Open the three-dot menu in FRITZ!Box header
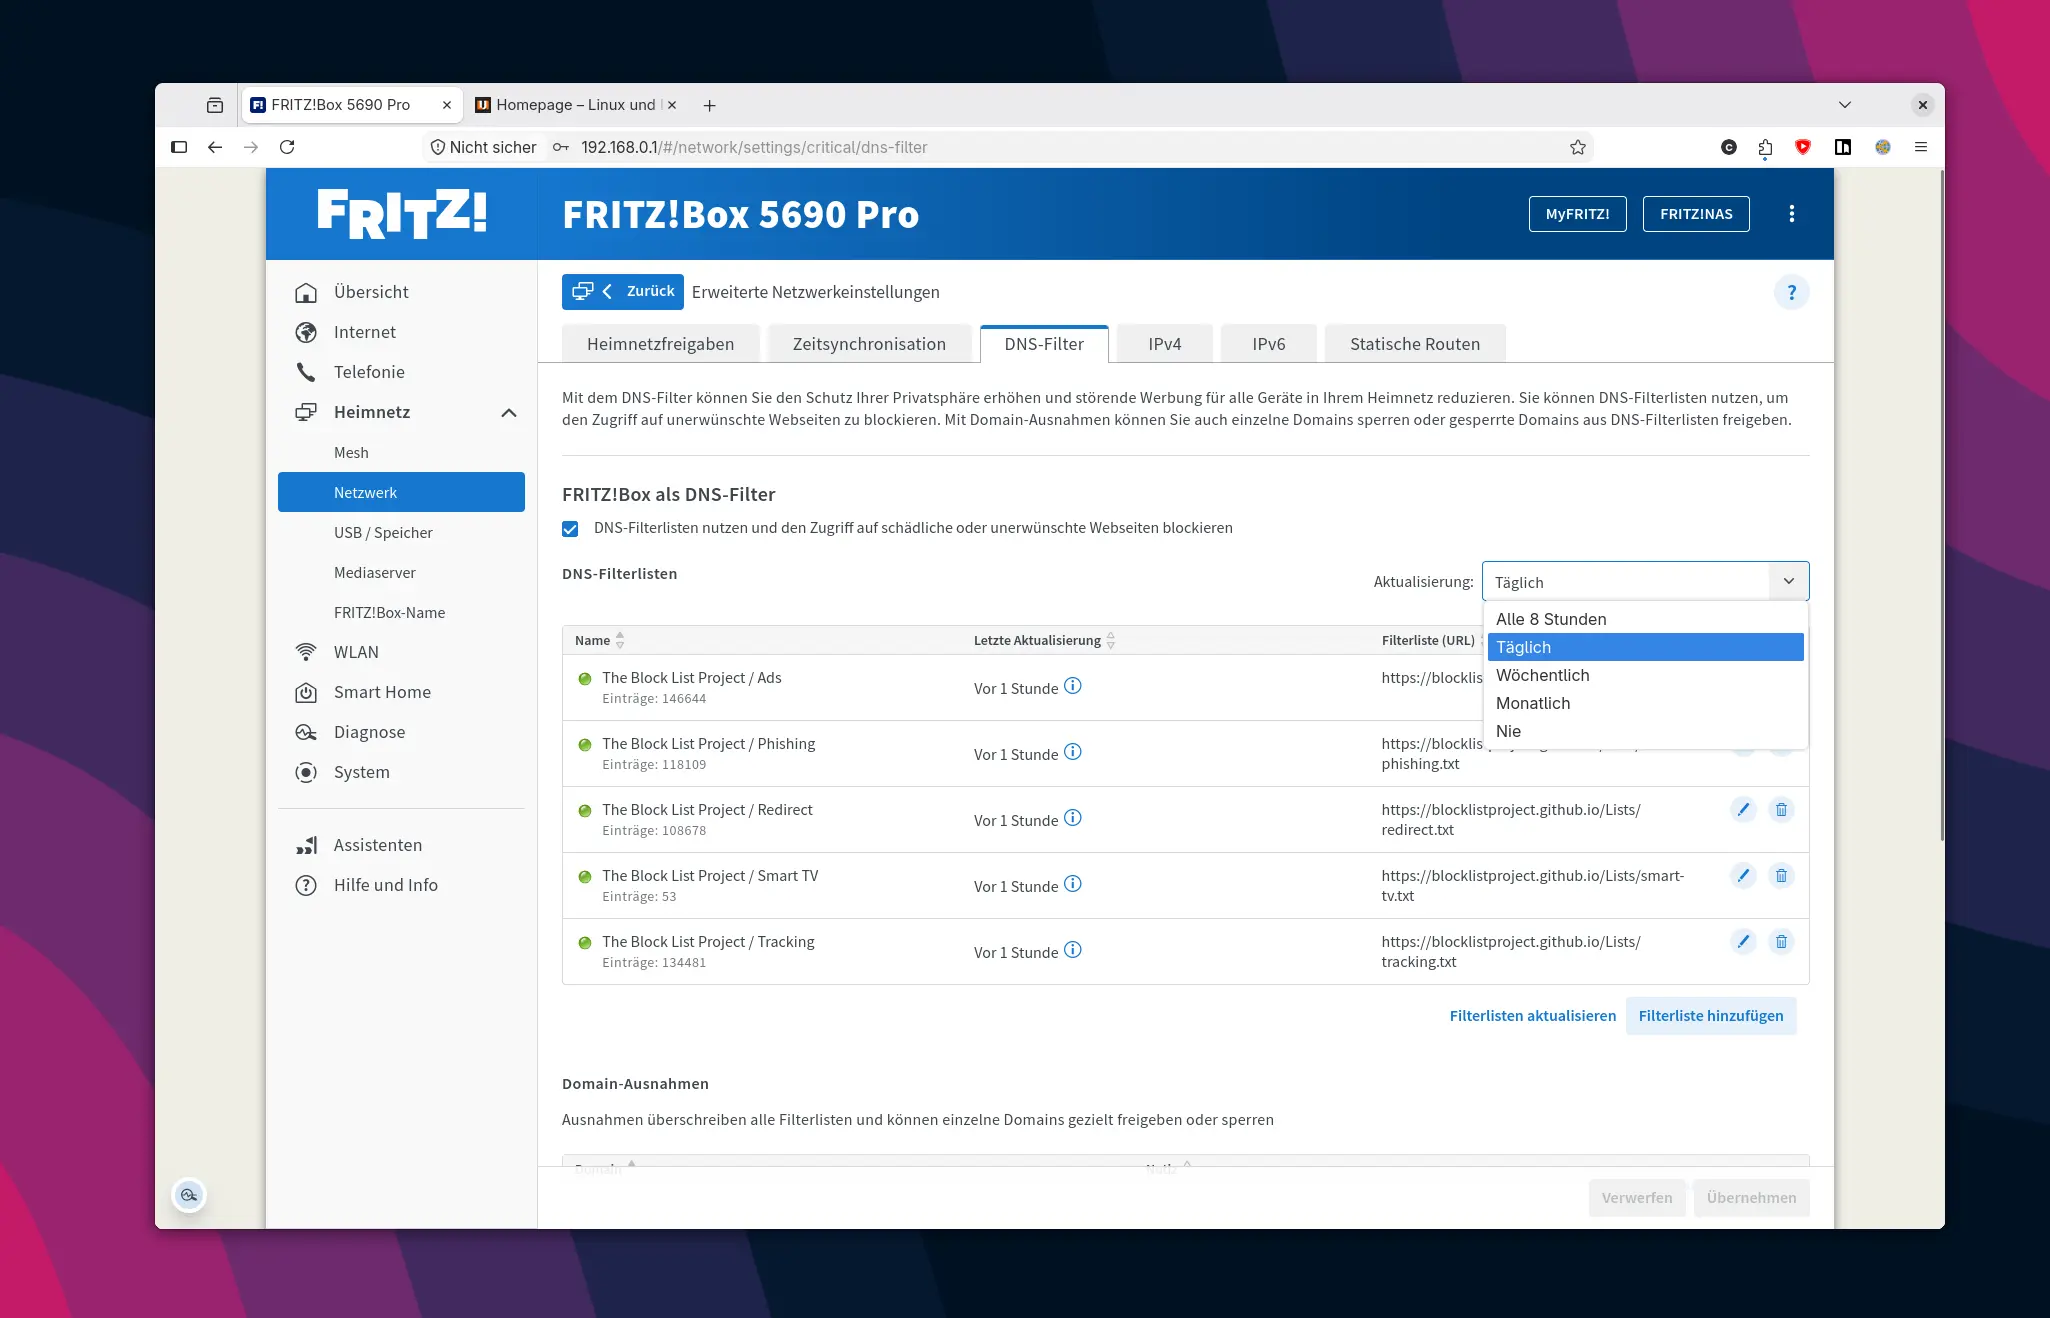Image resolution: width=2050 pixels, height=1318 pixels. click(x=1791, y=214)
